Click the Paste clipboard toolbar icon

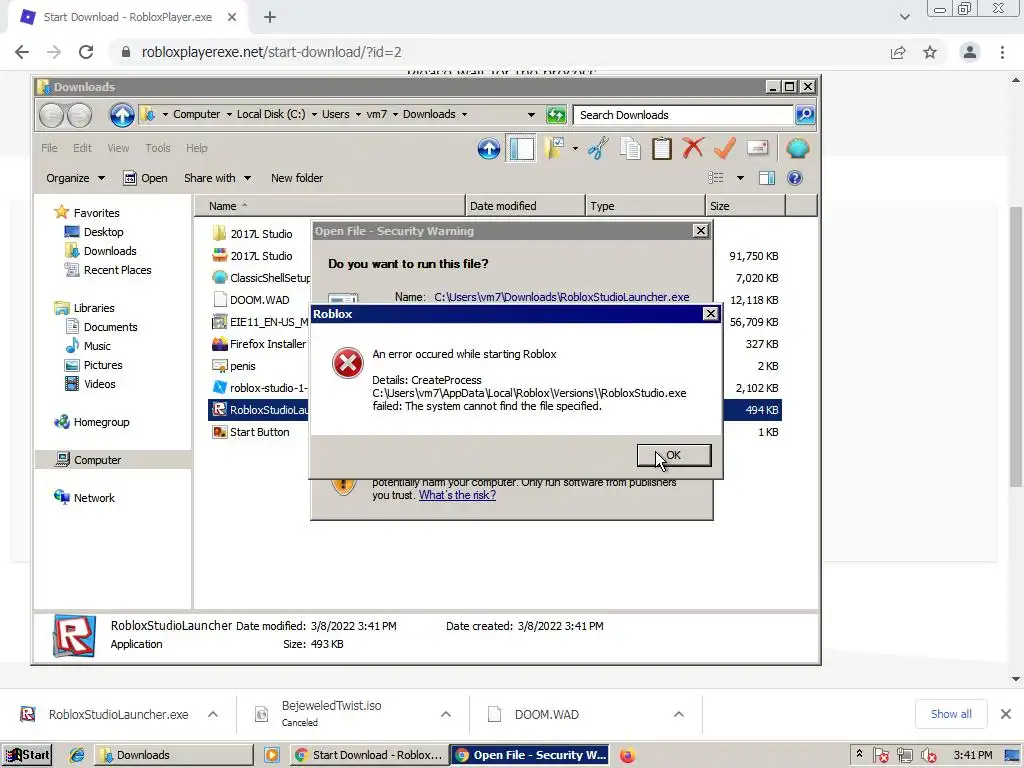pyautogui.click(x=662, y=149)
